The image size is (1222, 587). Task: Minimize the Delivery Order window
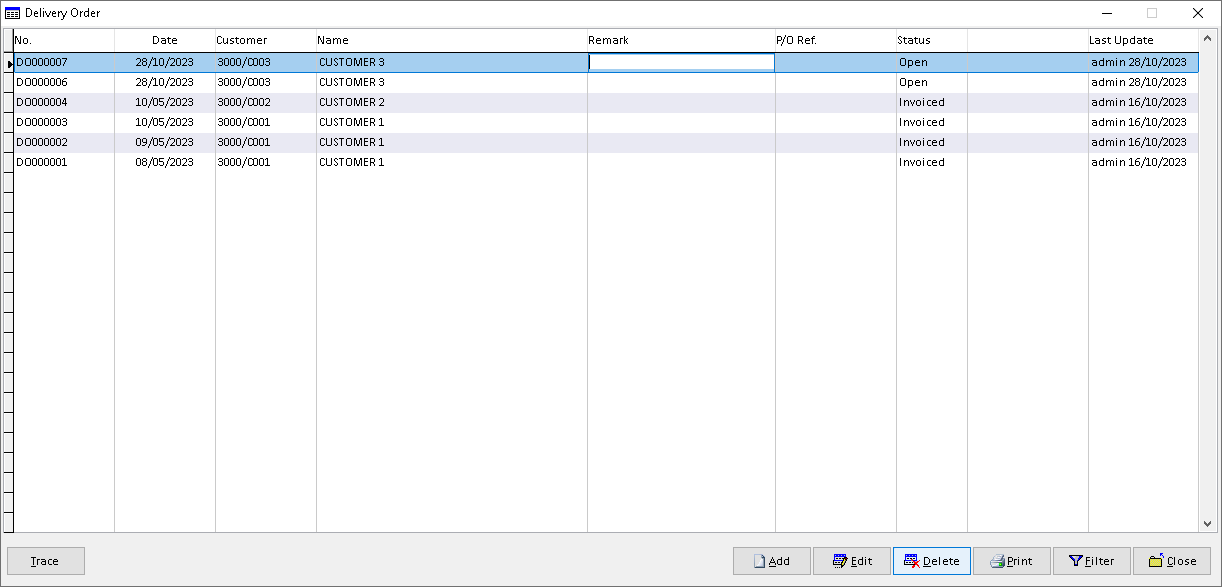point(1107,13)
